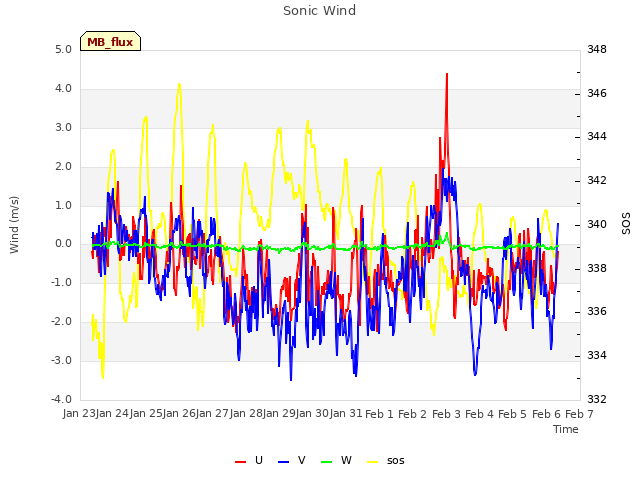Click the blue V legend color marker

point(283,462)
